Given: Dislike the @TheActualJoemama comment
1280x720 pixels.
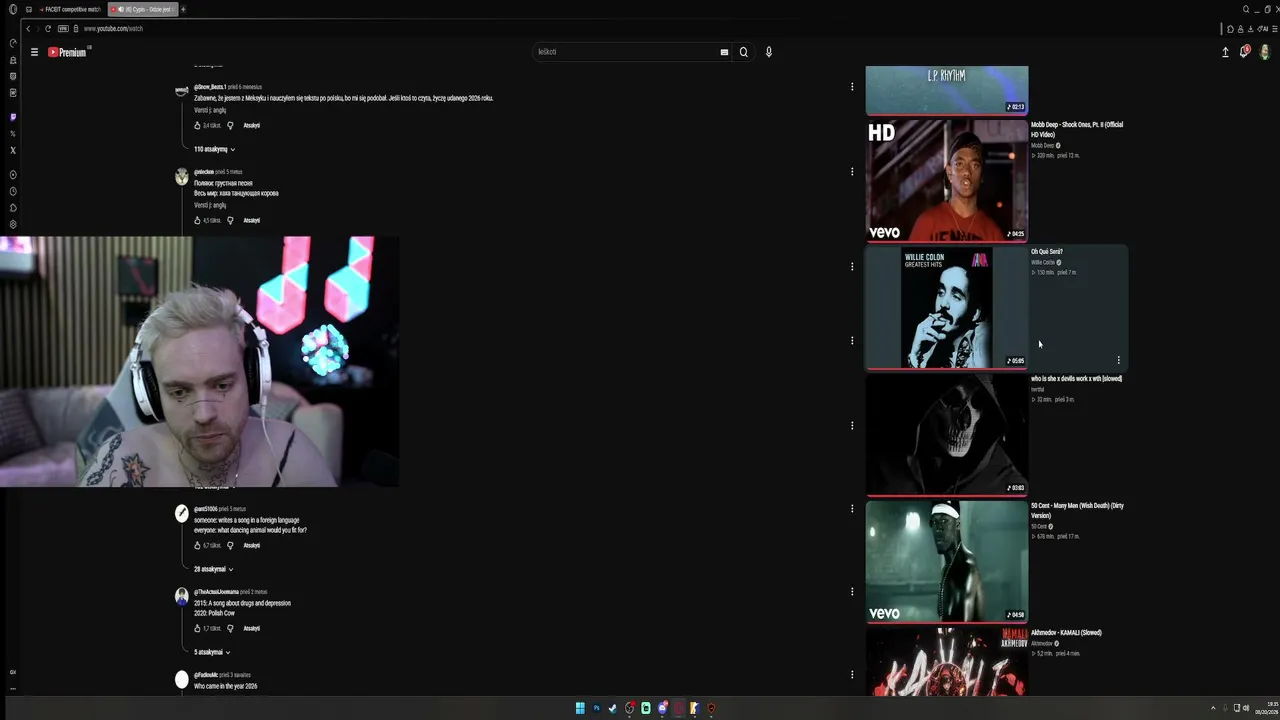Looking at the screenshot, I should (230, 628).
